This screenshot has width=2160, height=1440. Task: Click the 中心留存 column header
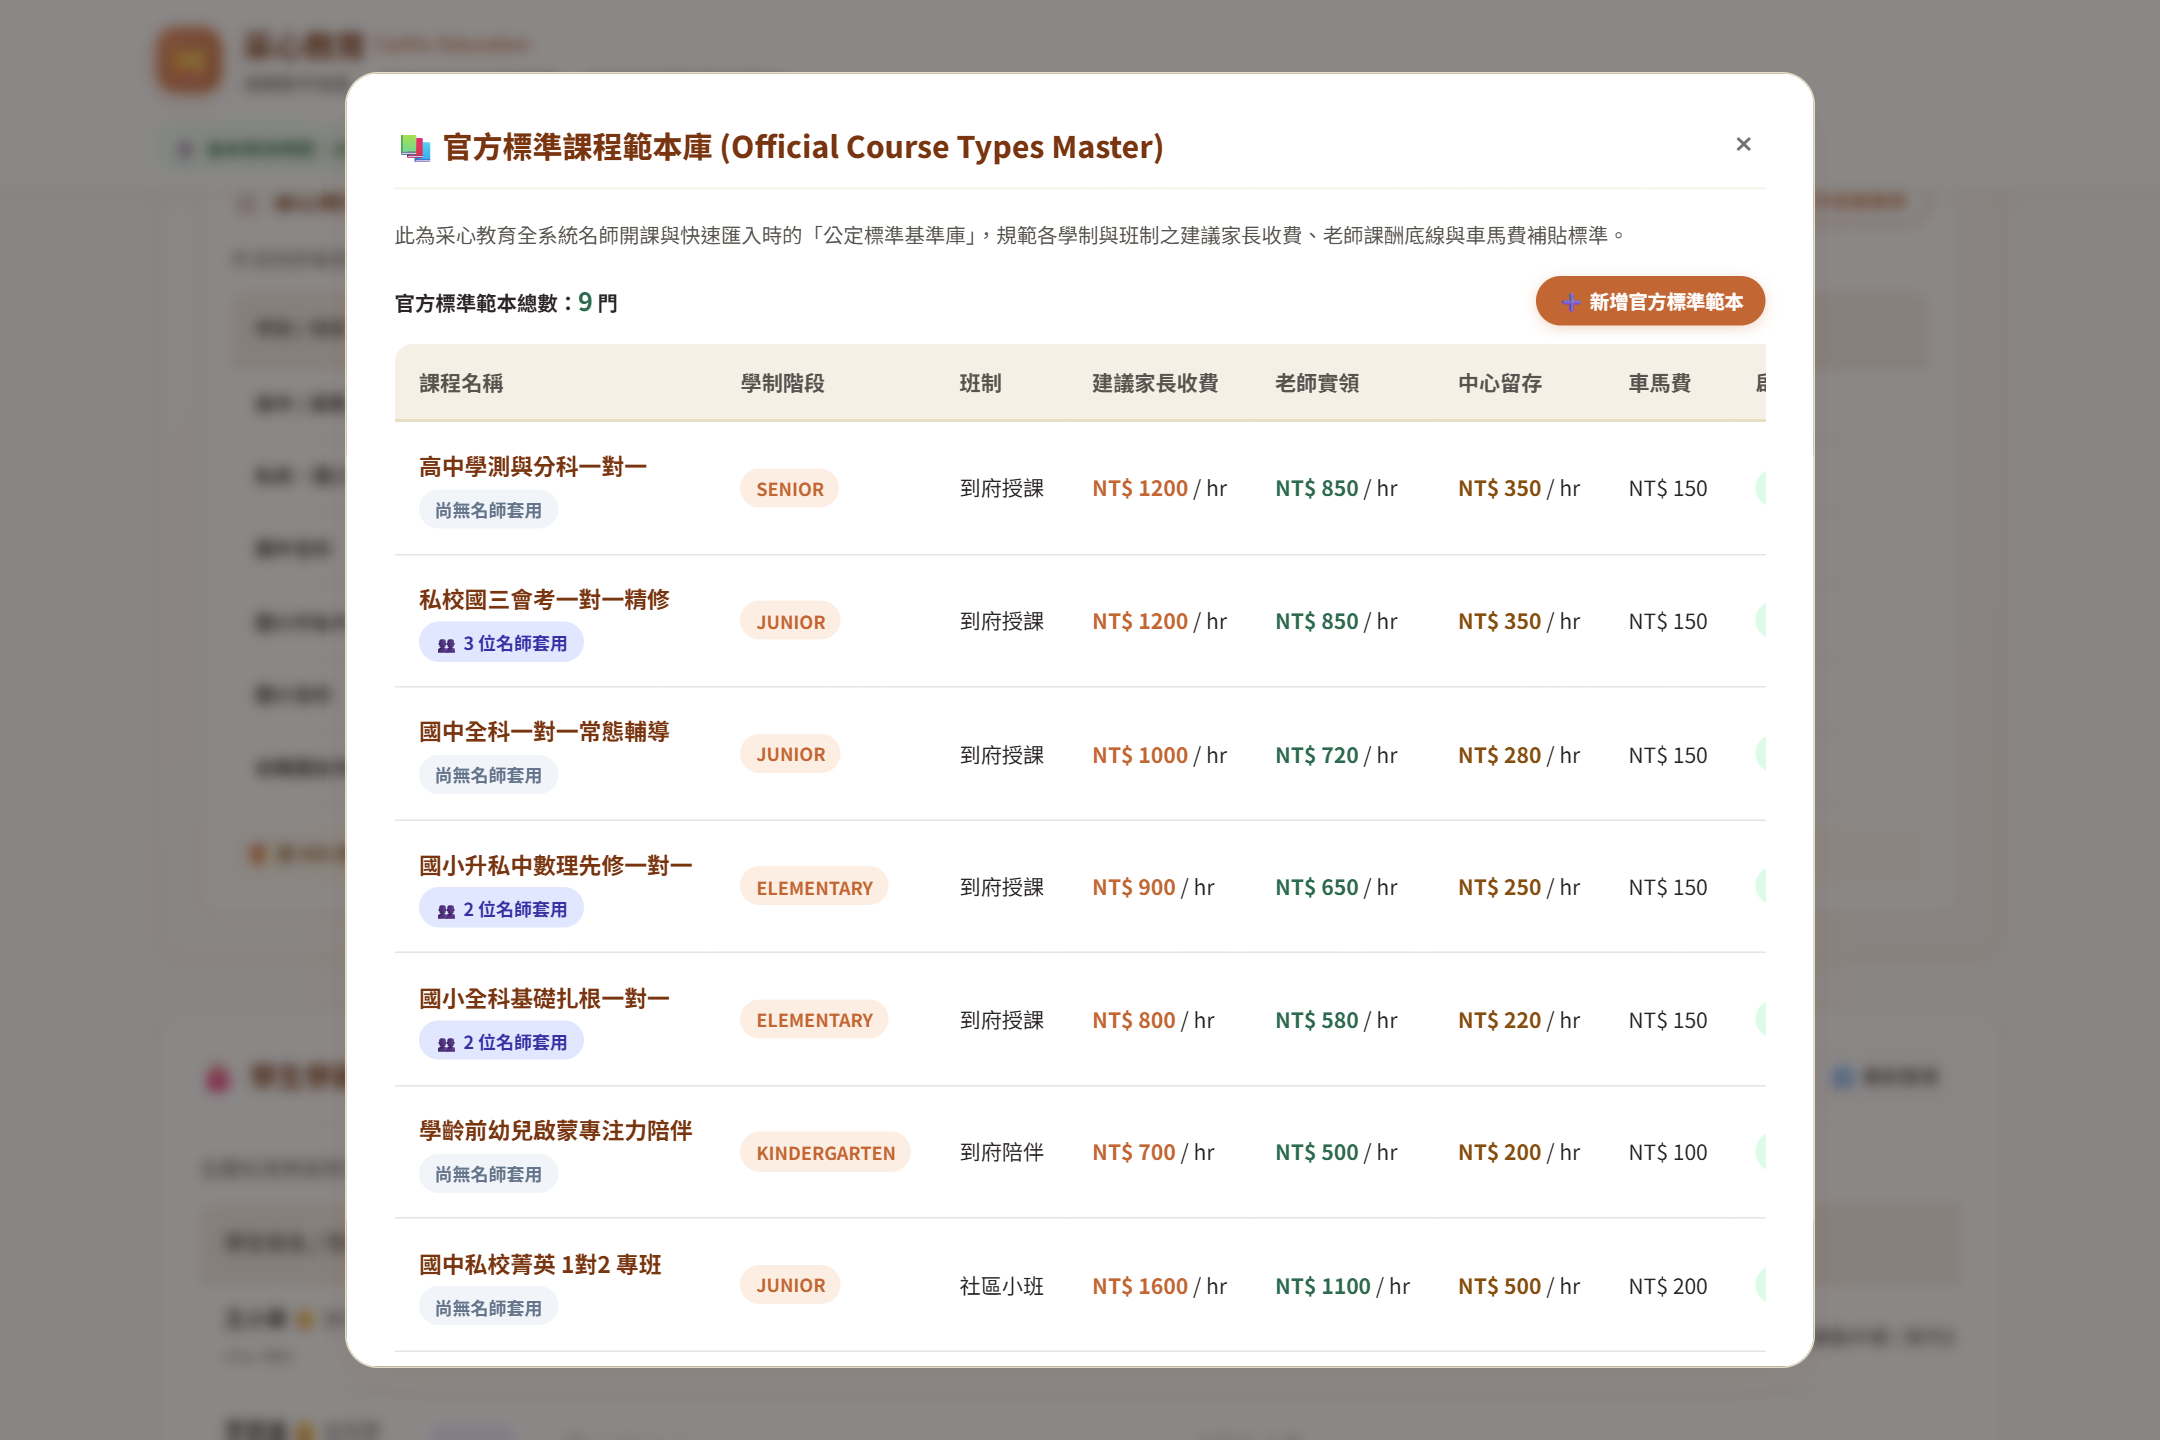(1500, 383)
